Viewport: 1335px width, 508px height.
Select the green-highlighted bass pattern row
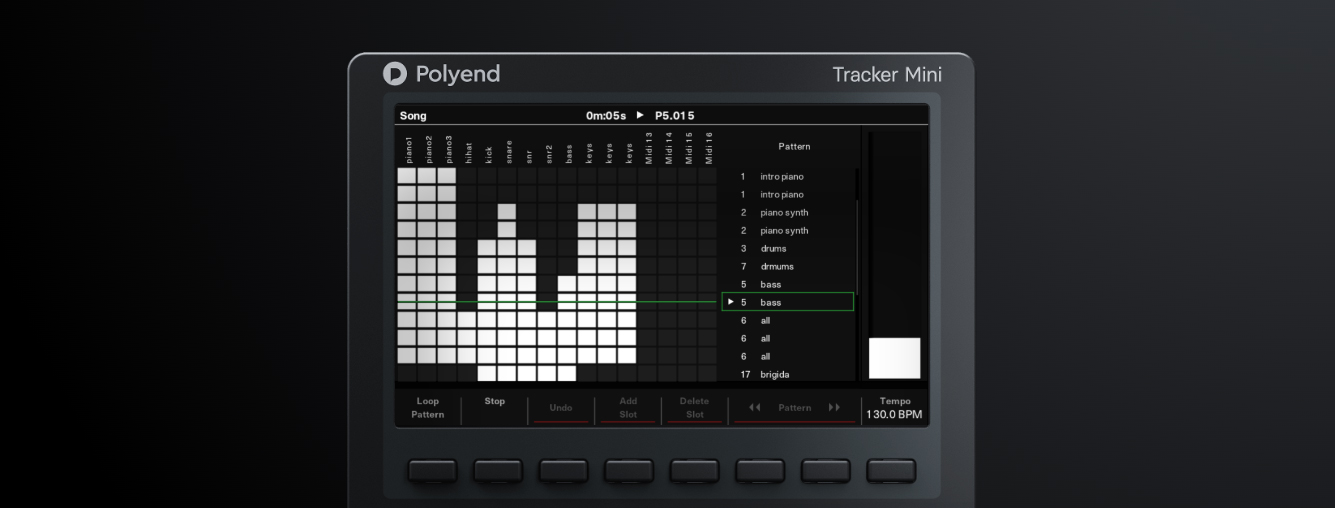pyautogui.click(x=788, y=302)
